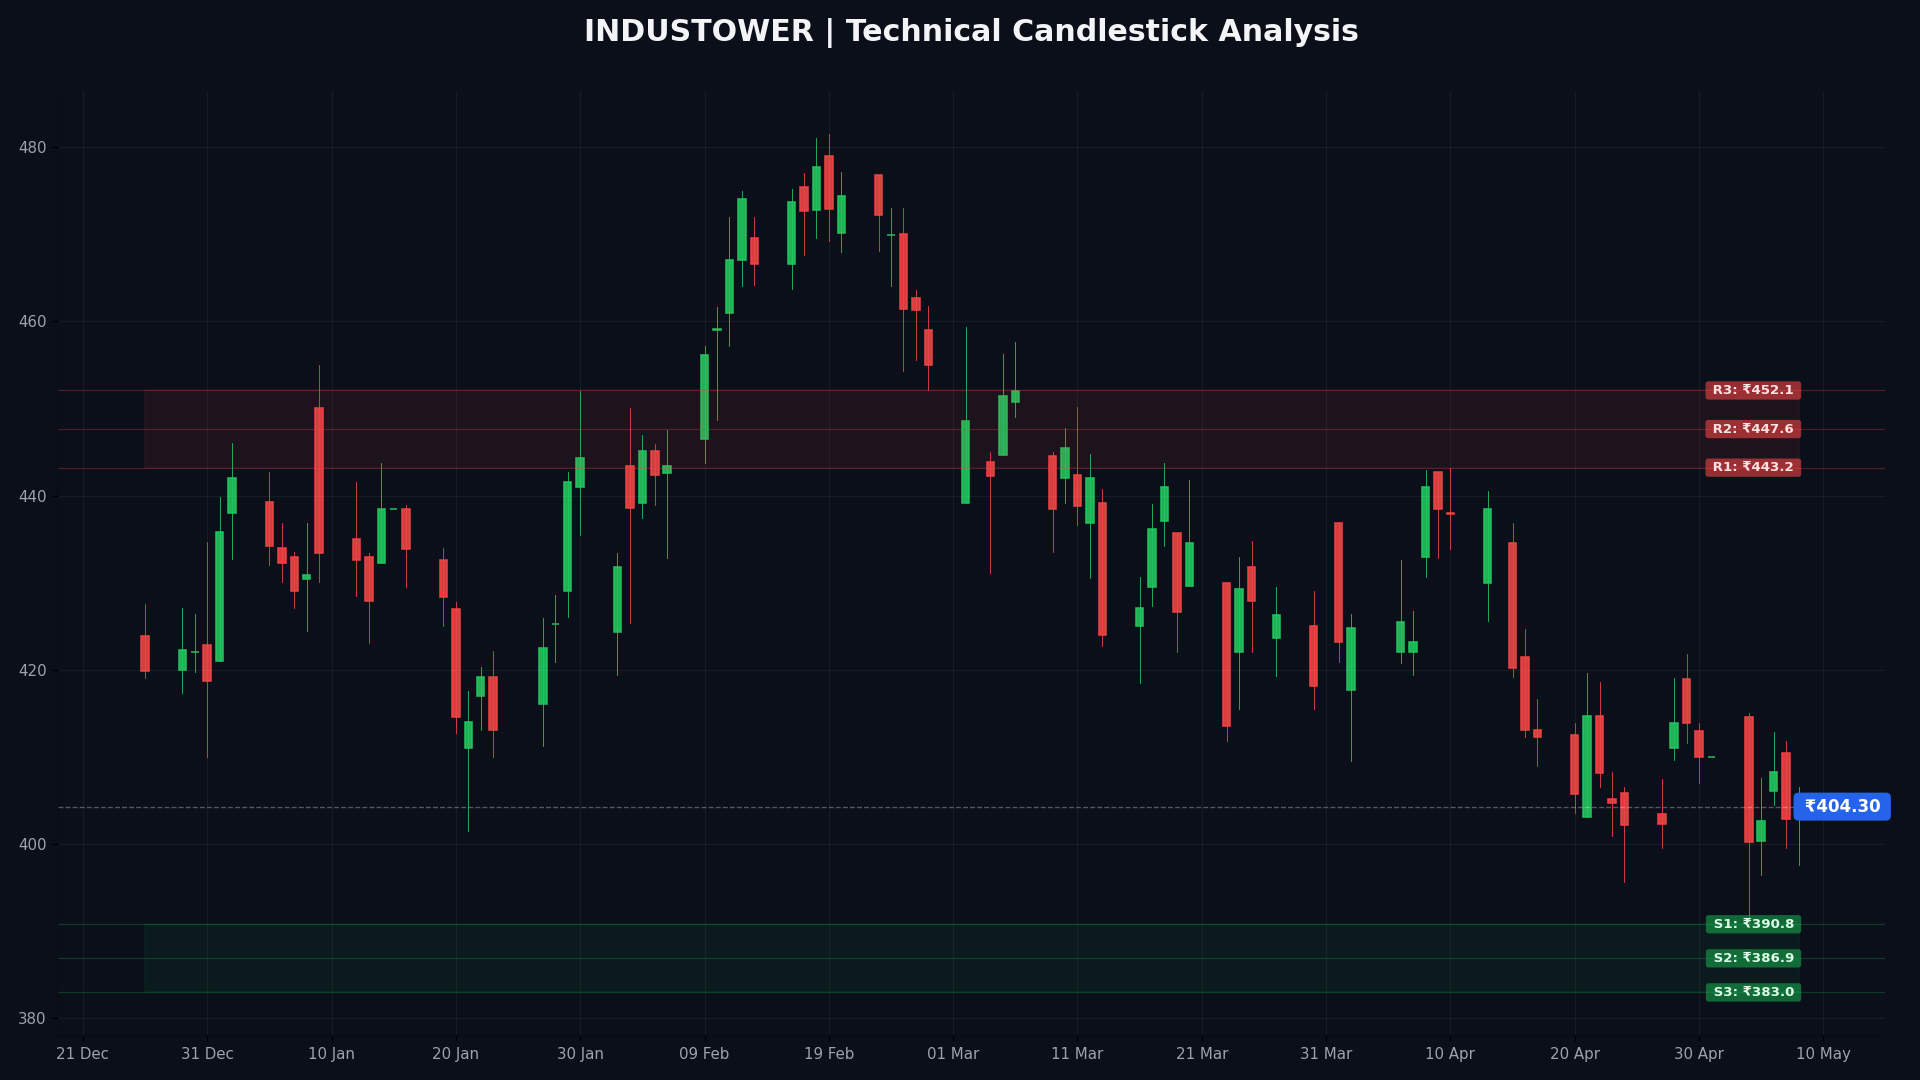This screenshot has width=1920, height=1080.
Task: Click the 20 Apr date label
Action: [1575, 1054]
